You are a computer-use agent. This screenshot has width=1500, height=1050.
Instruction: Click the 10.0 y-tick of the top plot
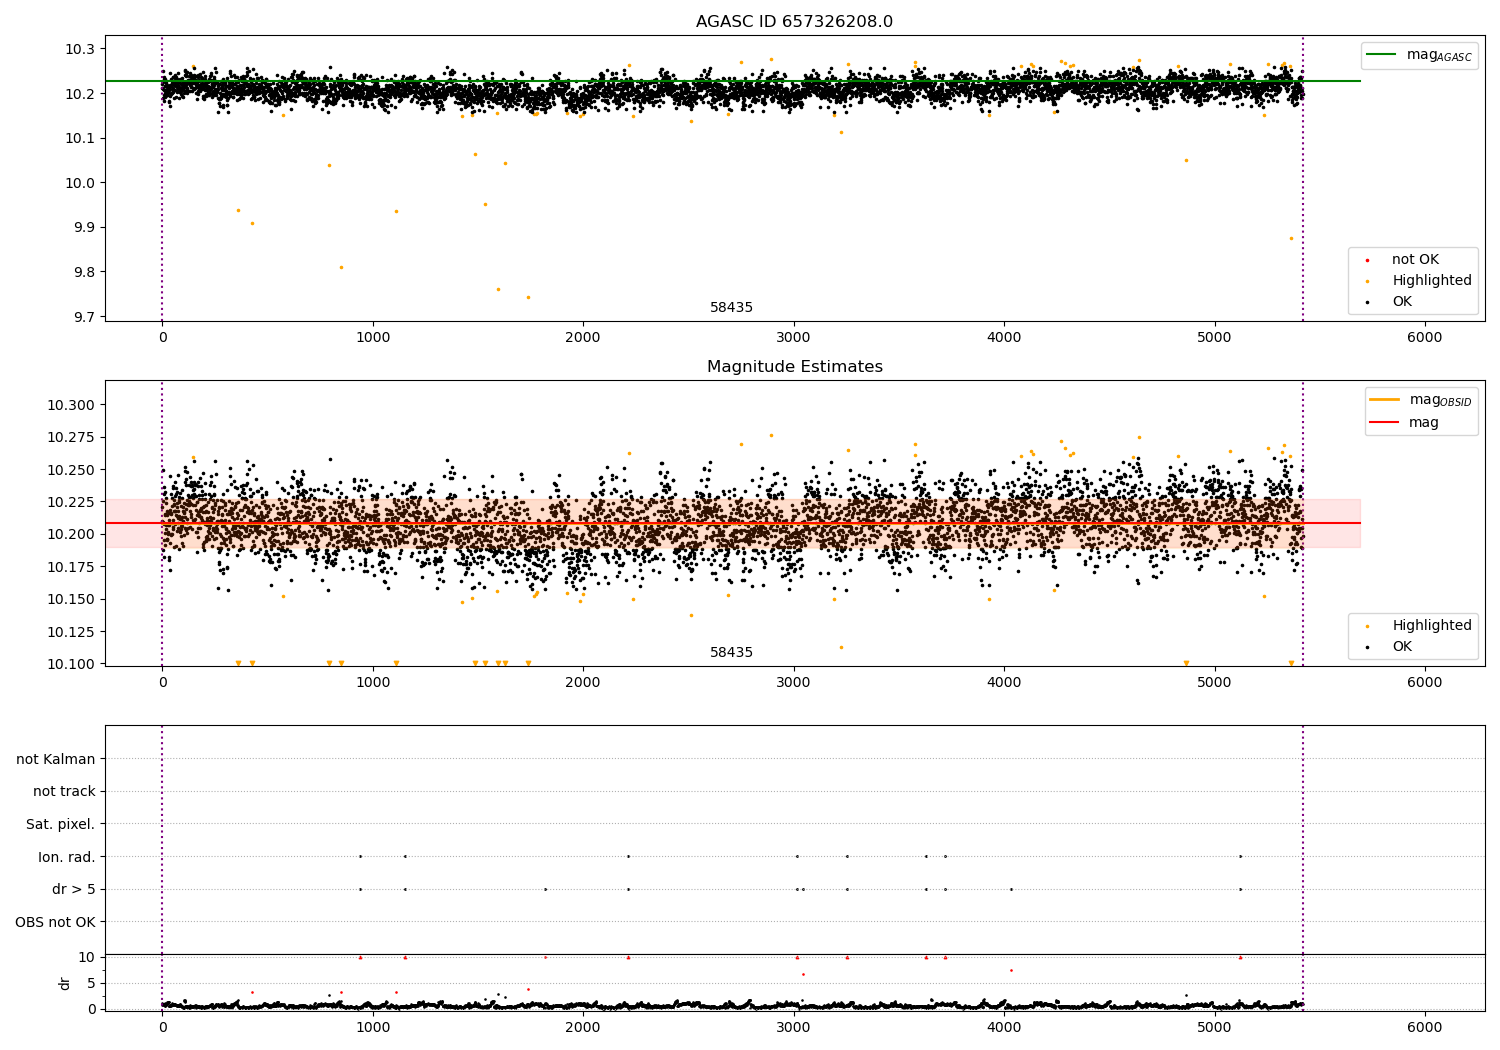(x=81, y=183)
